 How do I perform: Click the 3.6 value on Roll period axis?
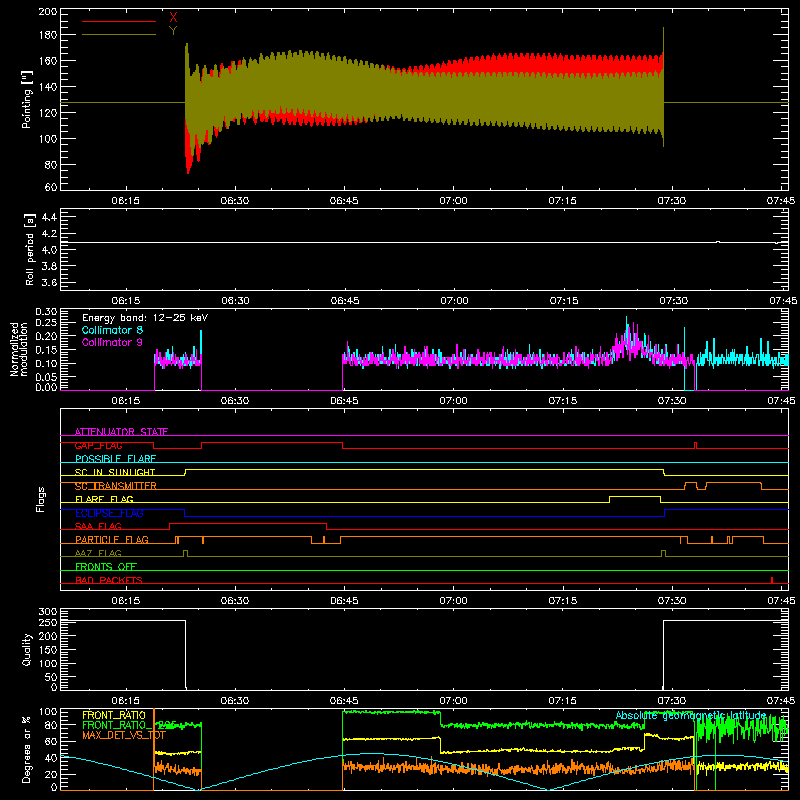[x=49, y=282]
